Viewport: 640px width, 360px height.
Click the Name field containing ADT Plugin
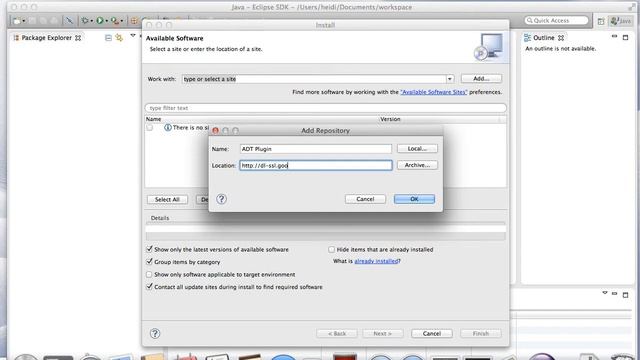316,149
